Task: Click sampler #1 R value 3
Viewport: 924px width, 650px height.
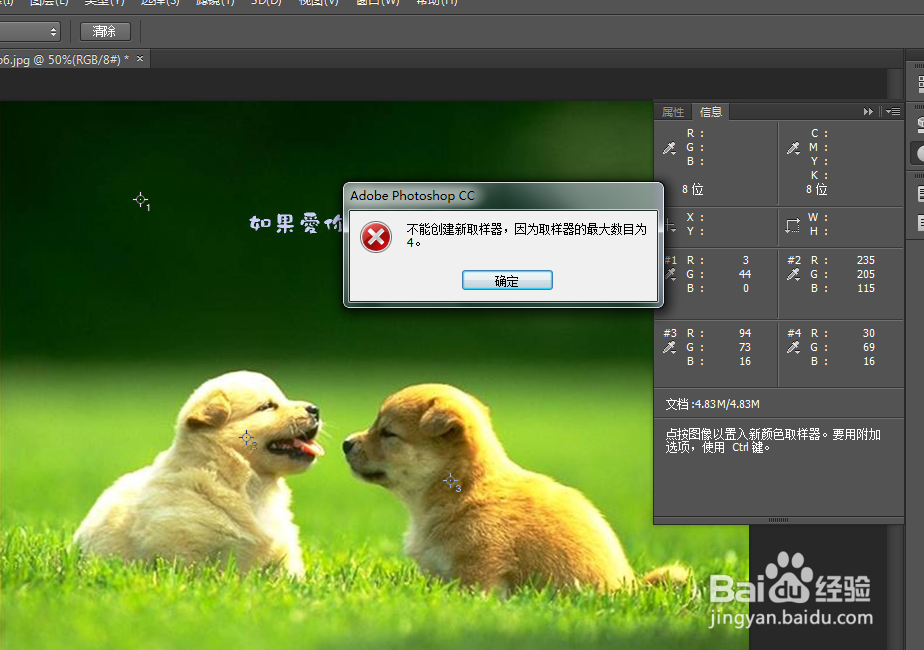Action: pyautogui.click(x=745, y=260)
